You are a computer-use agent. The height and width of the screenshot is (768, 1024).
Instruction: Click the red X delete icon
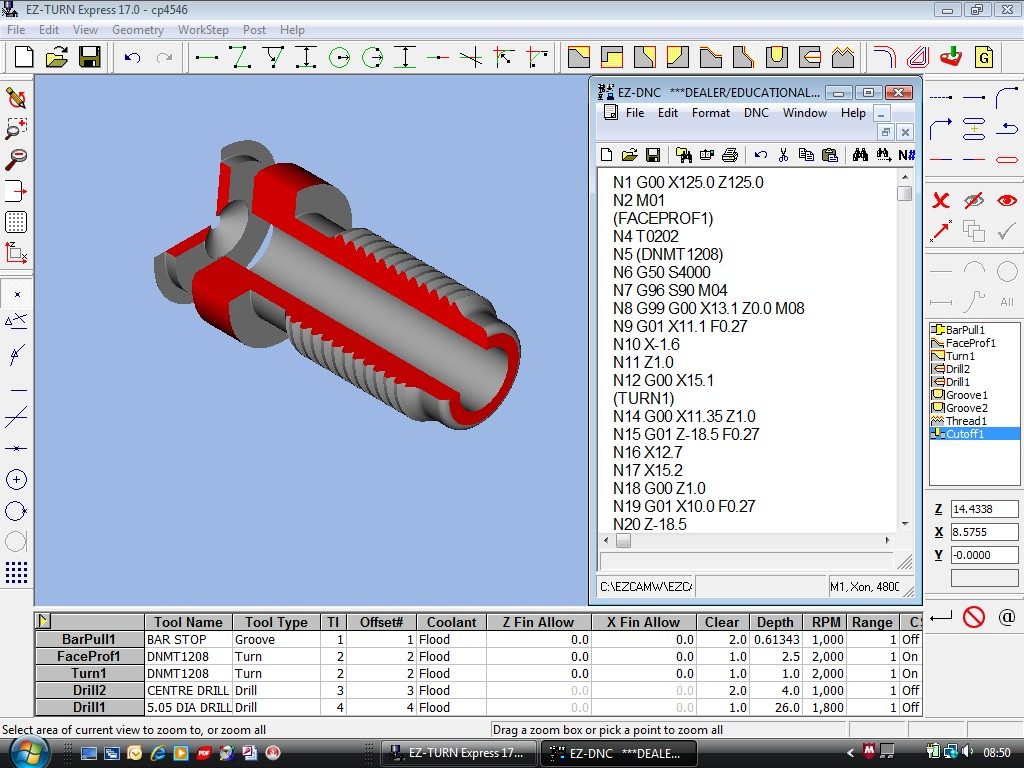(x=941, y=201)
